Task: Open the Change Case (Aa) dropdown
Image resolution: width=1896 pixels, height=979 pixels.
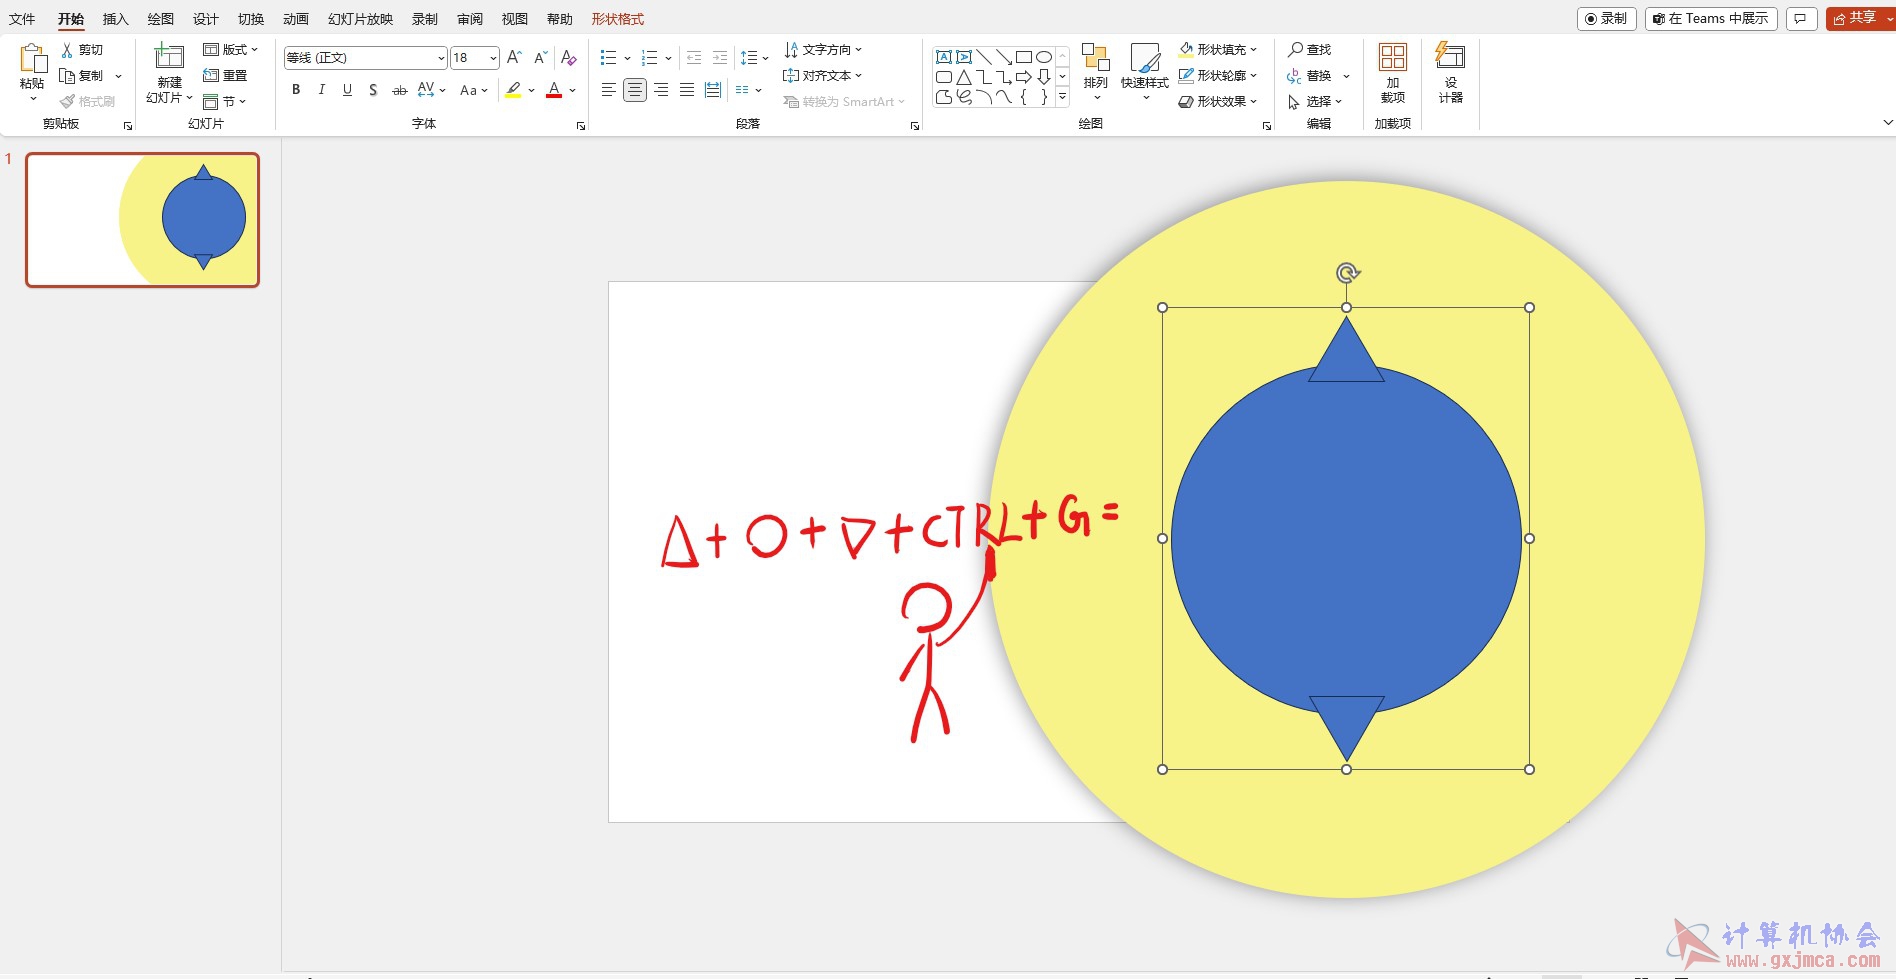Action: [x=473, y=90]
